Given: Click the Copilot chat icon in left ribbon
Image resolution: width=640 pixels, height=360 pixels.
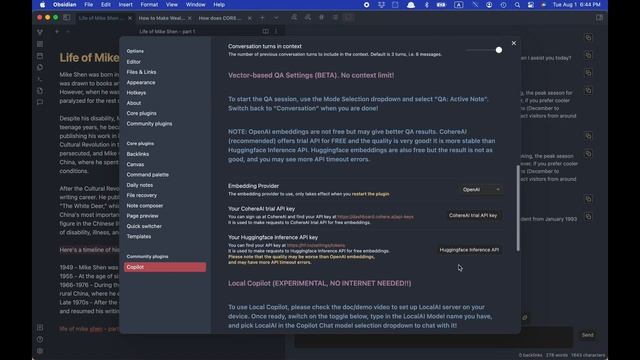Looking at the screenshot, I should tap(40, 102).
